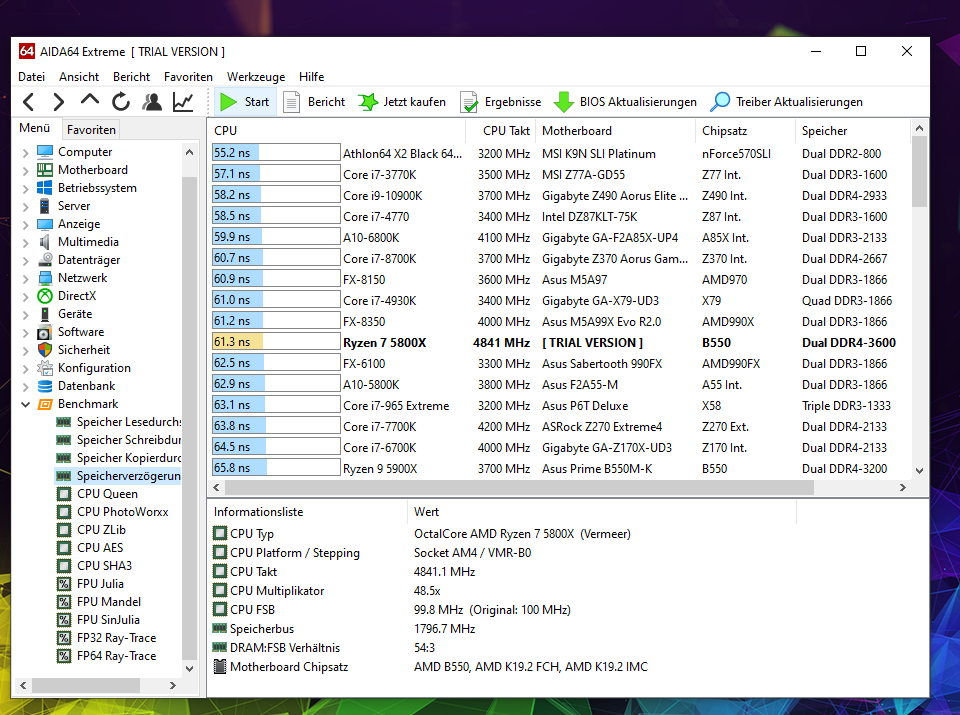Viewport: 960px width, 715px height.
Task: Select the Konfiguration icon
Action: tap(45, 368)
